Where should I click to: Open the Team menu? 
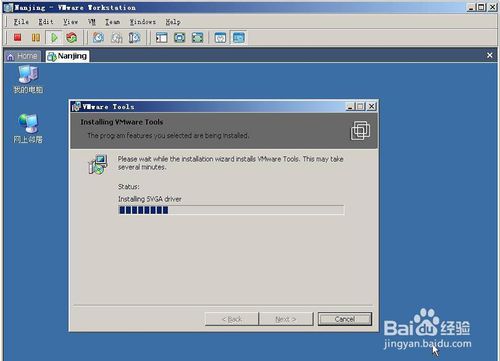112,22
